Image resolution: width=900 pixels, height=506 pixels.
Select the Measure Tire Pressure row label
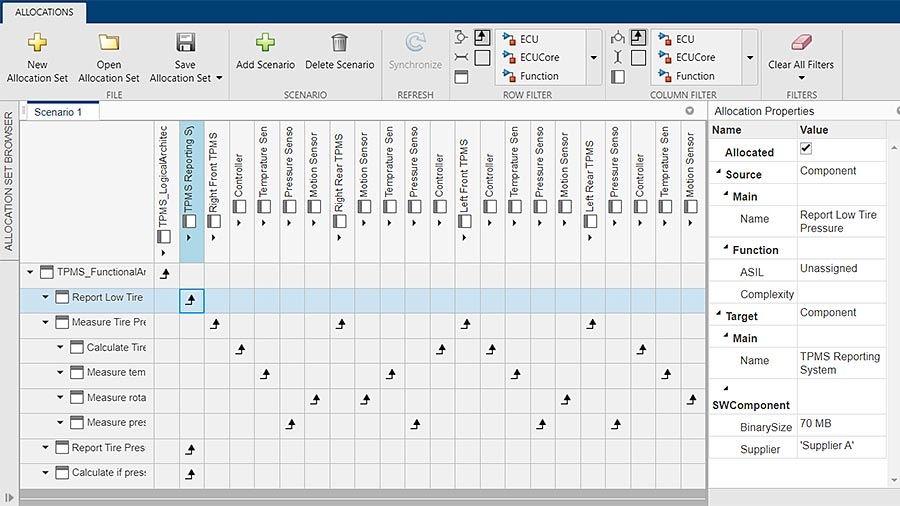click(108, 323)
